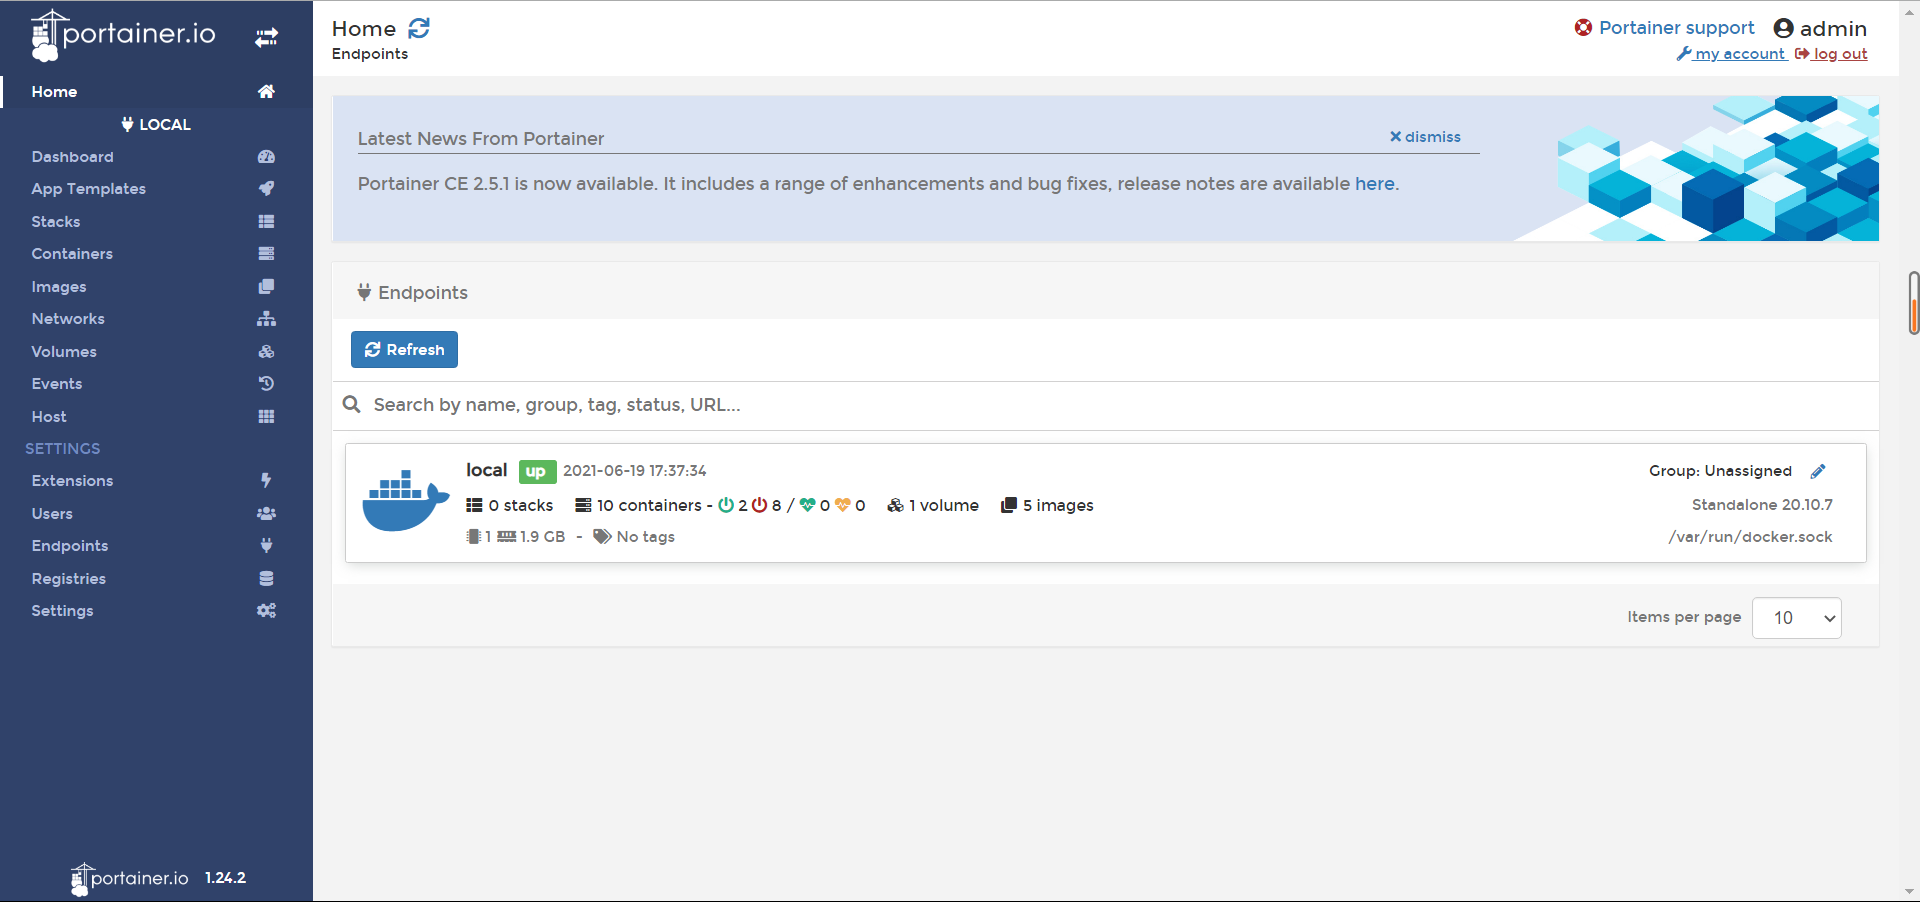This screenshot has width=1920, height=902.
Task: Dismiss the latest news banner
Action: (1425, 137)
